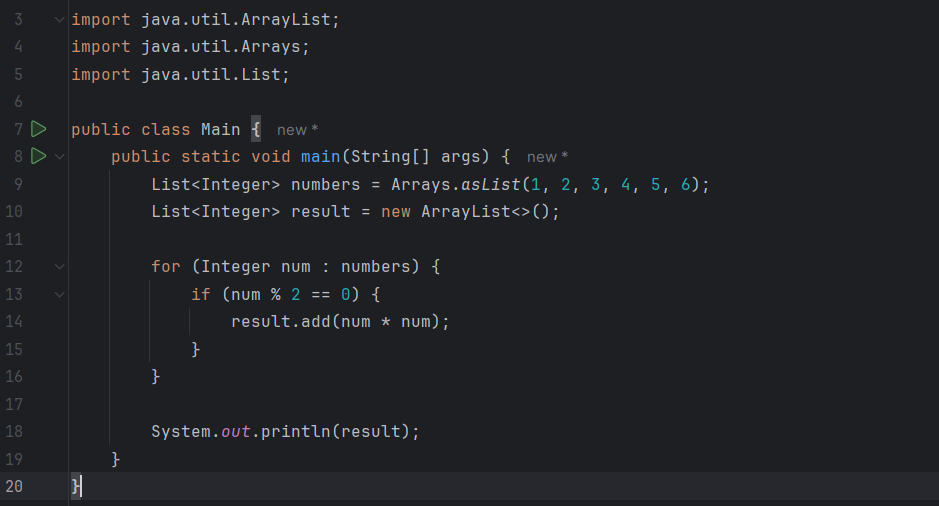Image resolution: width=939 pixels, height=506 pixels.
Task: Place cursor on empty line 17
Action: tap(503, 404)
